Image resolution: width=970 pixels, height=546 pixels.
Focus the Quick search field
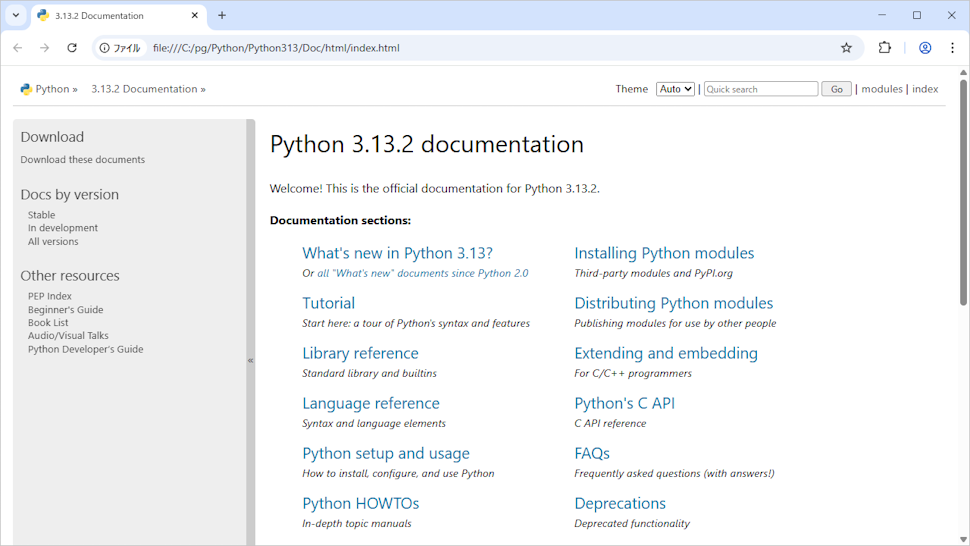click(761, 89)
